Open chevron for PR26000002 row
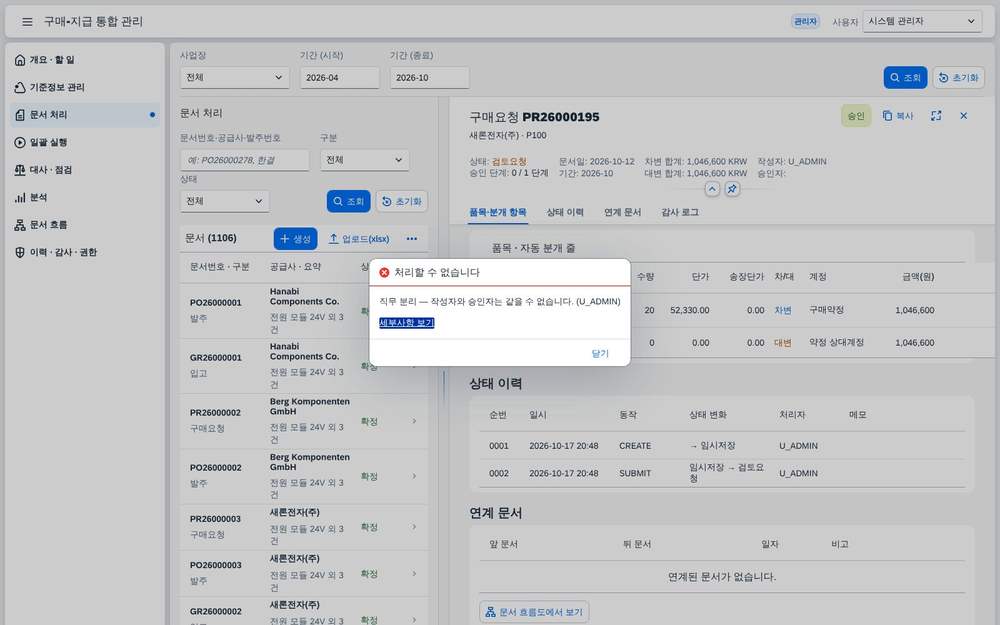This screenshot has height=625, width=1000. [415, 421]
